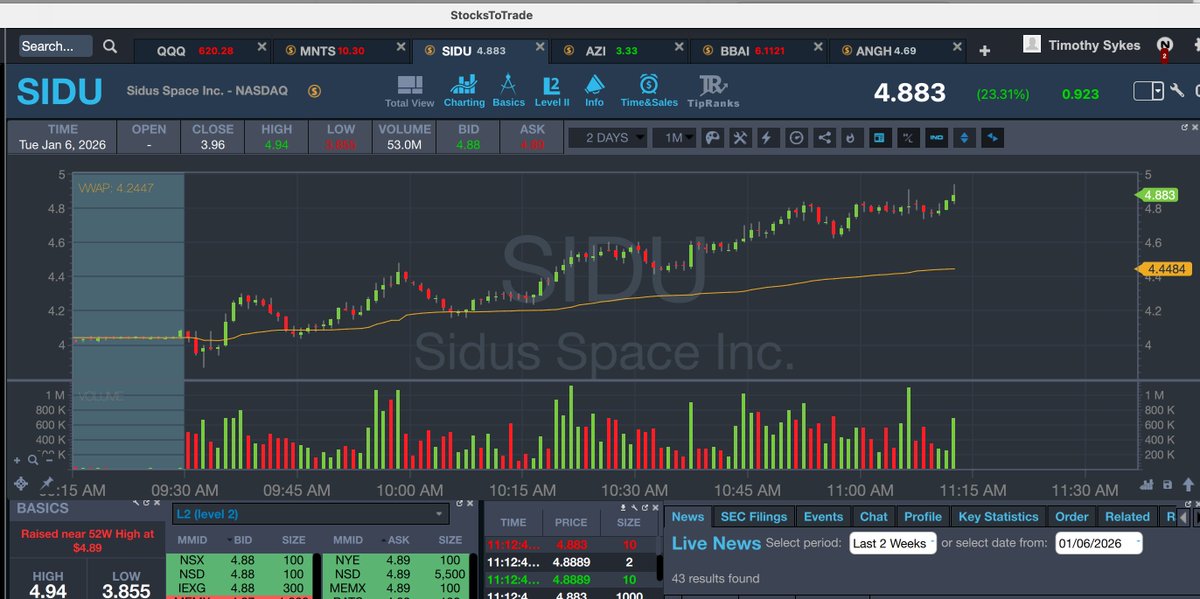
Task: Click the share chart icon
Action: click(825, 137)
